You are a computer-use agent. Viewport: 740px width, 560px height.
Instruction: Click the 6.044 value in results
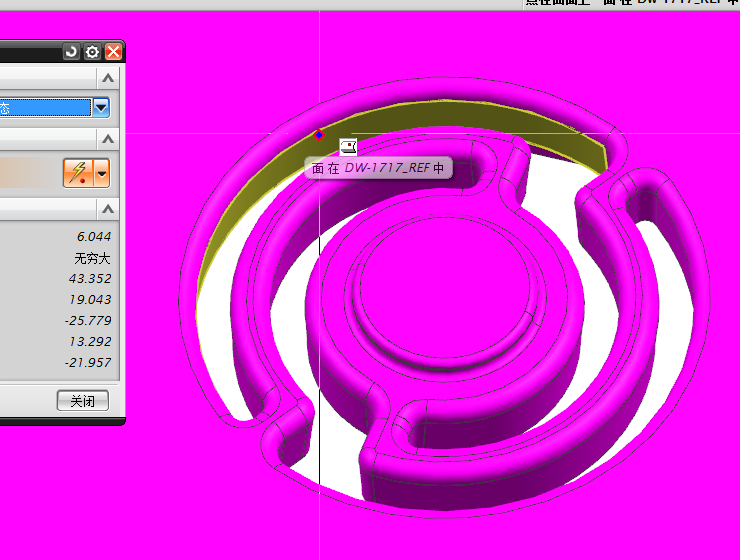click(93, 237)
